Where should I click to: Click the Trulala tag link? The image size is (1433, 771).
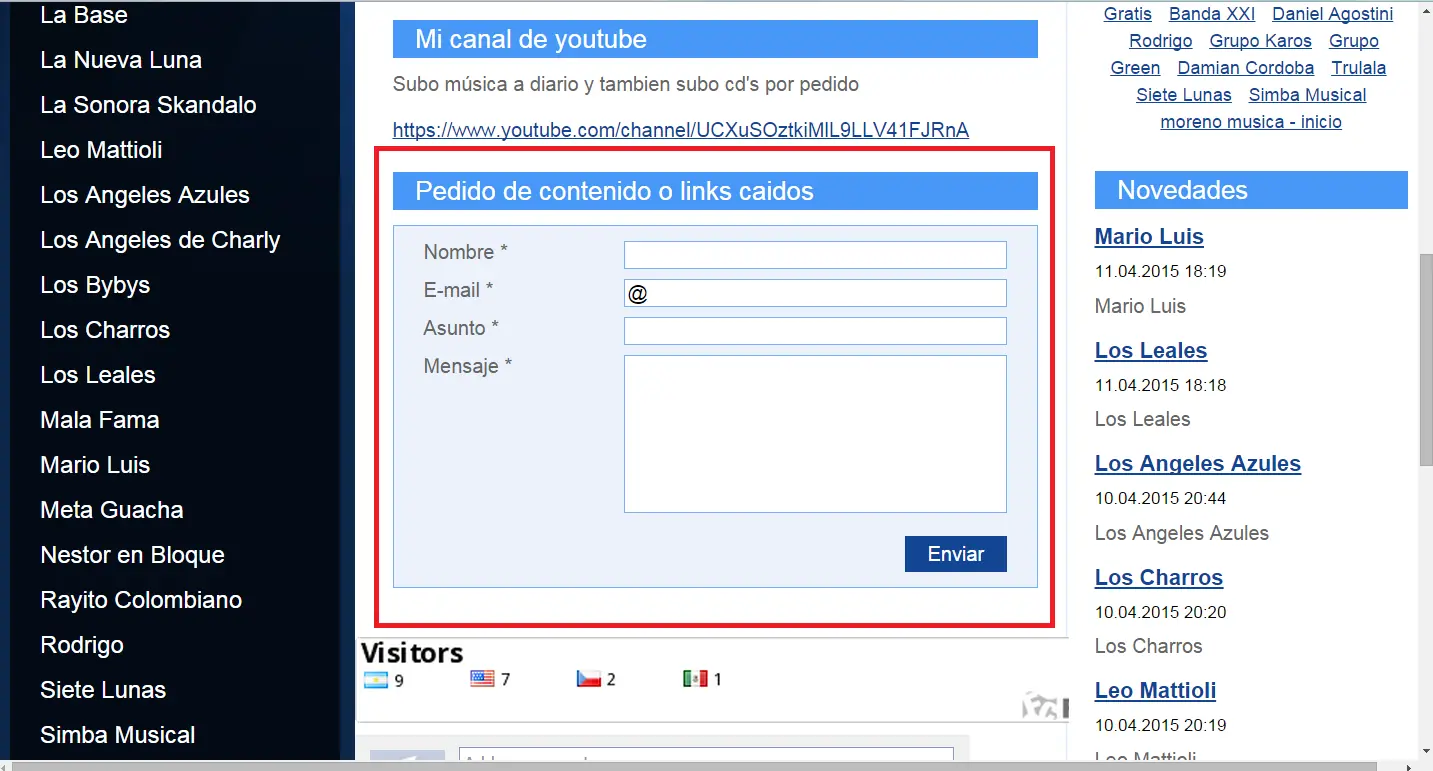pyautogui.click(x=1359, y=68)
